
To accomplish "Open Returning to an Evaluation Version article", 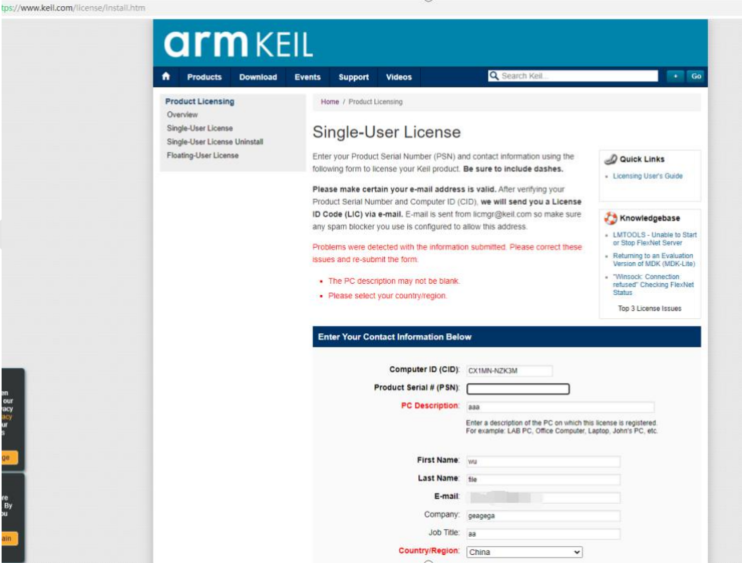I will (x=654, y=260).
